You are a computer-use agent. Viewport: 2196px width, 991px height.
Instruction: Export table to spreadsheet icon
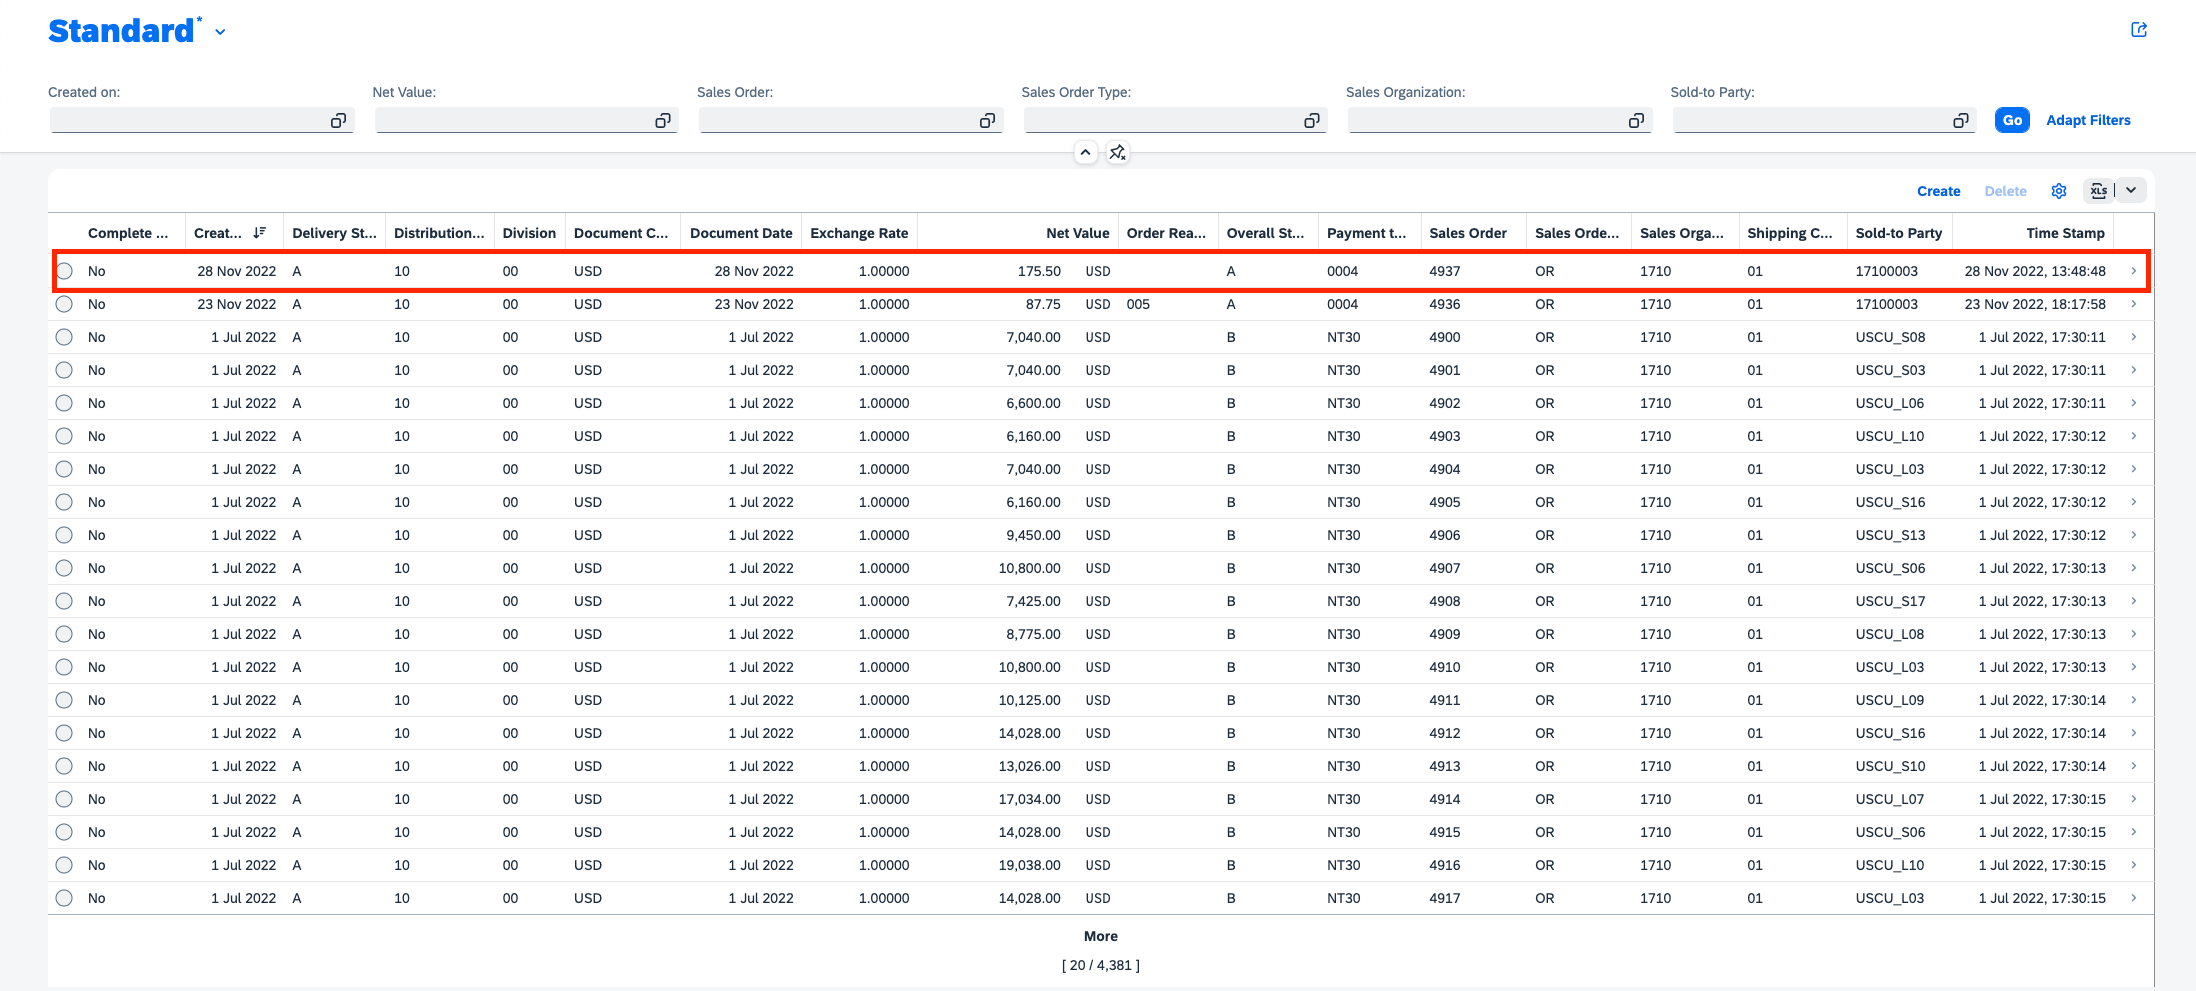point(2099,191)
